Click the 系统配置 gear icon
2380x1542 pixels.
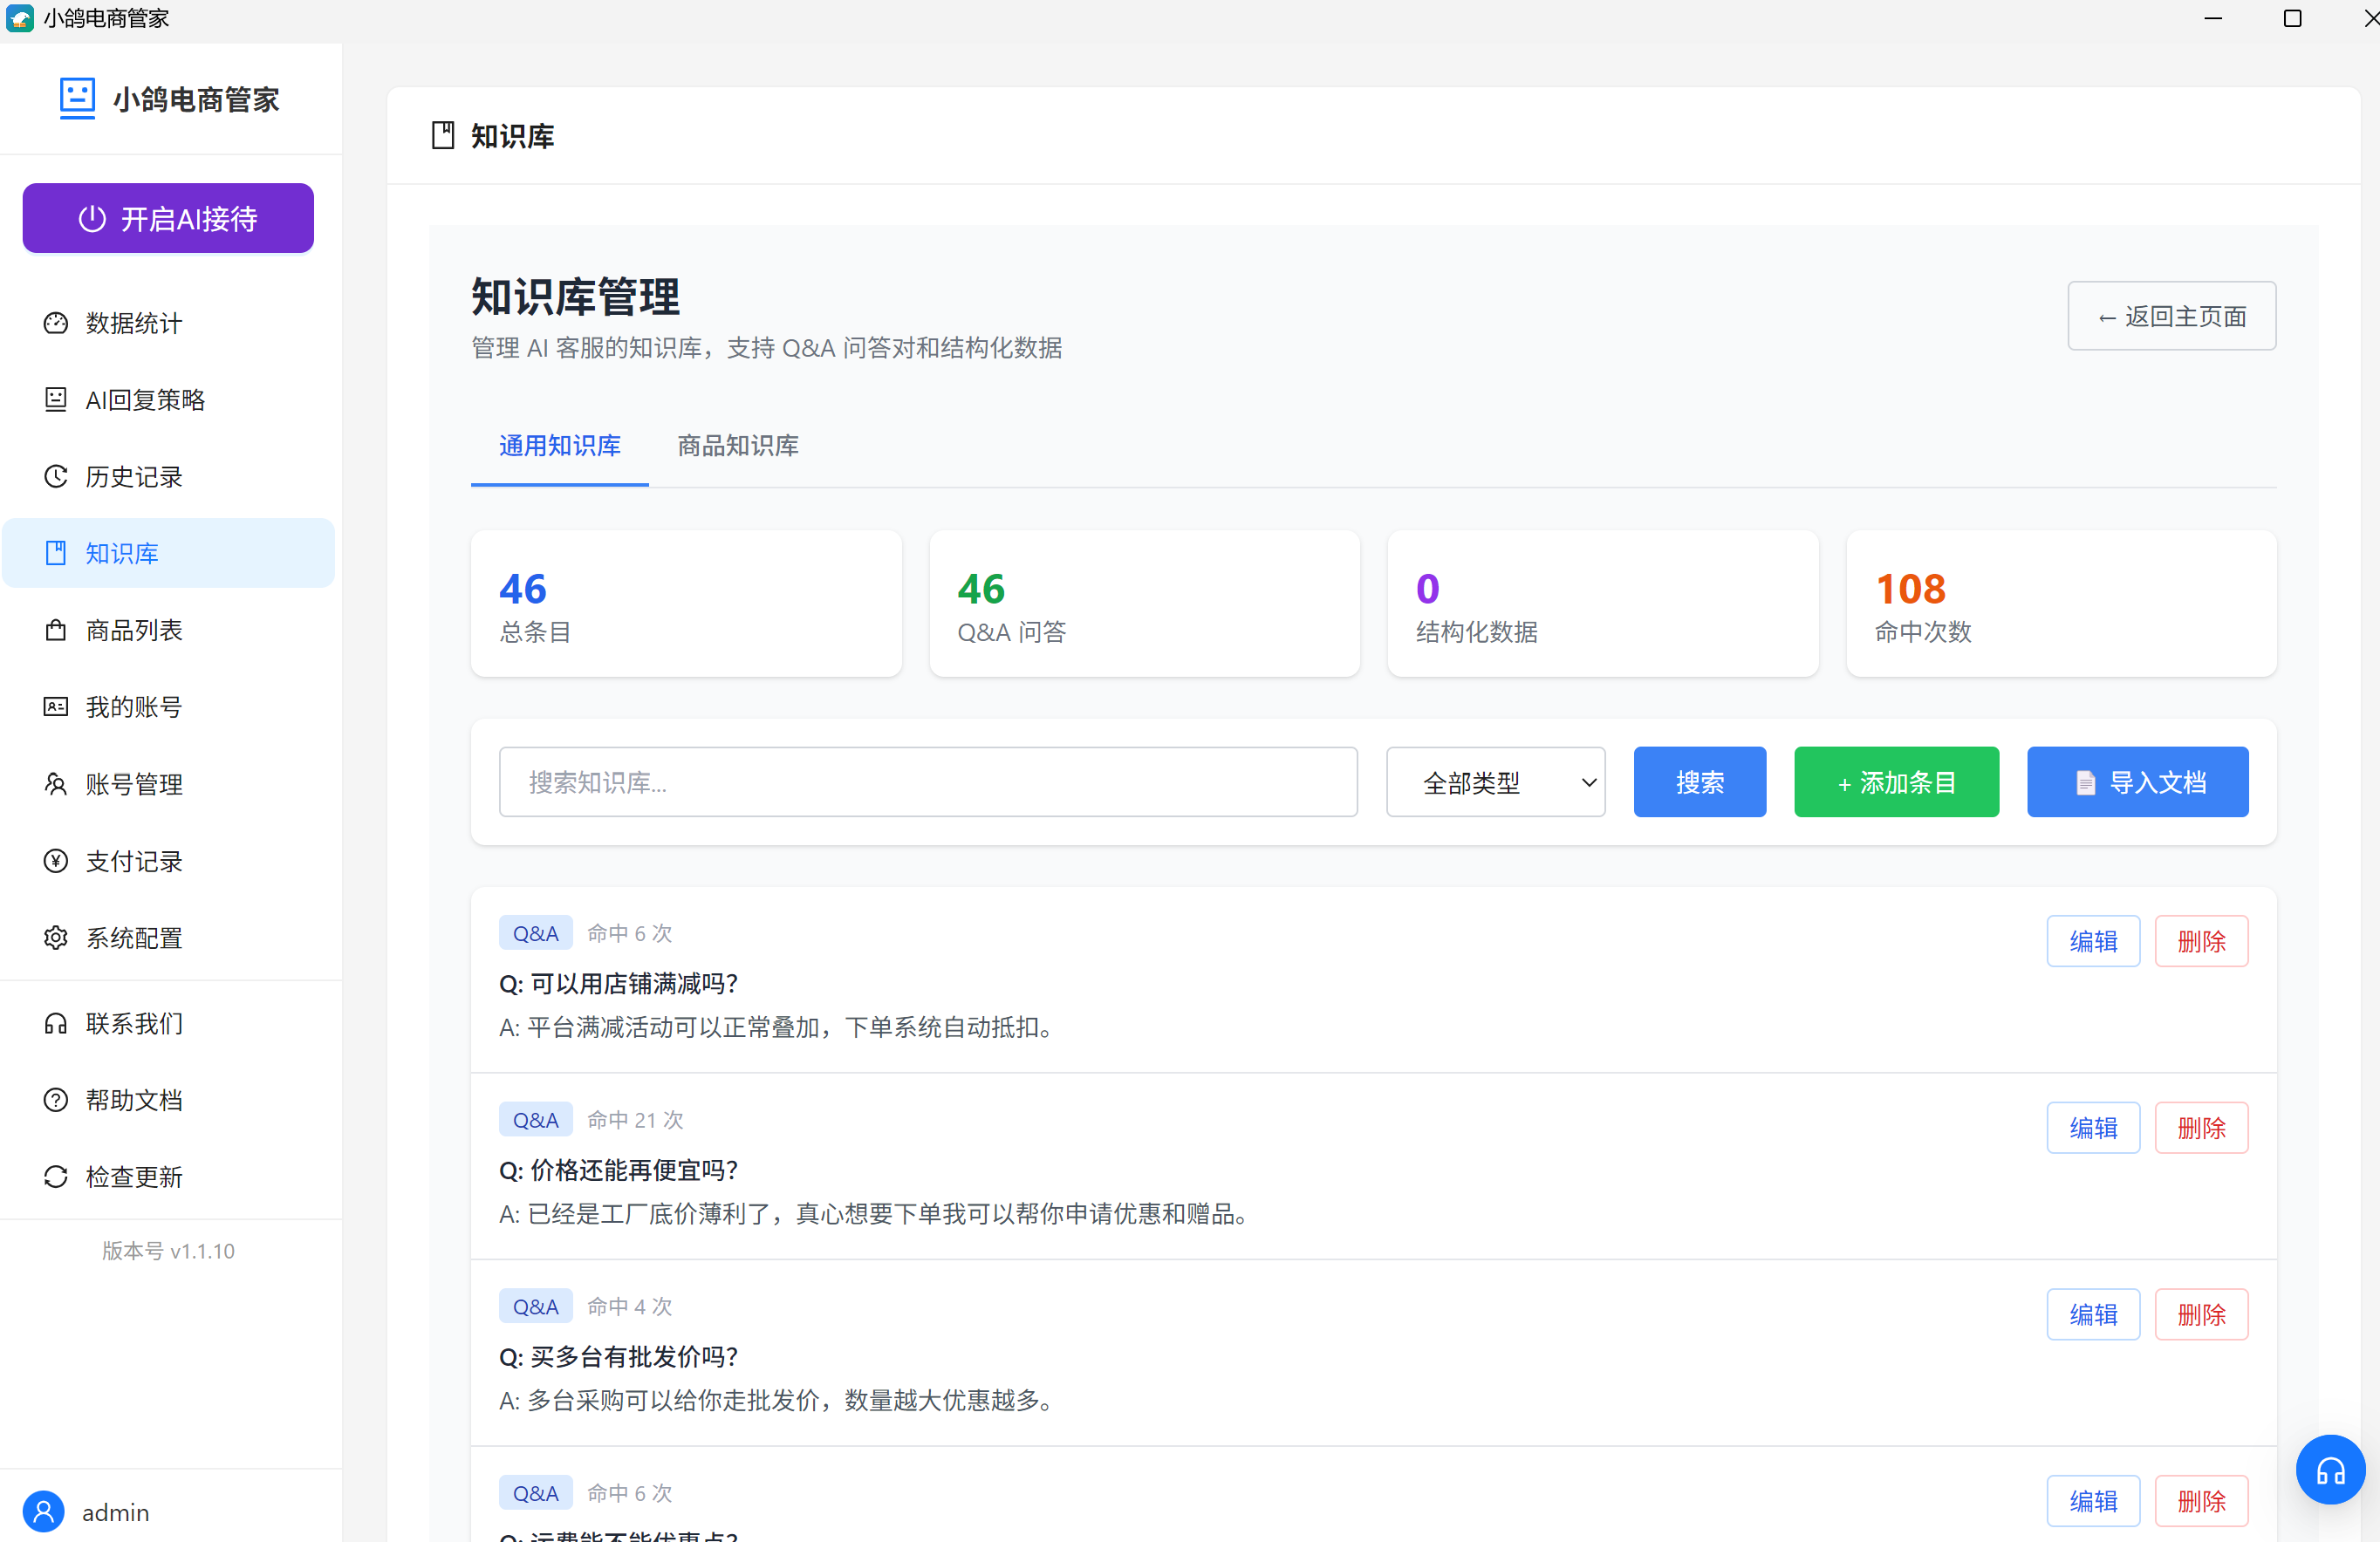56,938
